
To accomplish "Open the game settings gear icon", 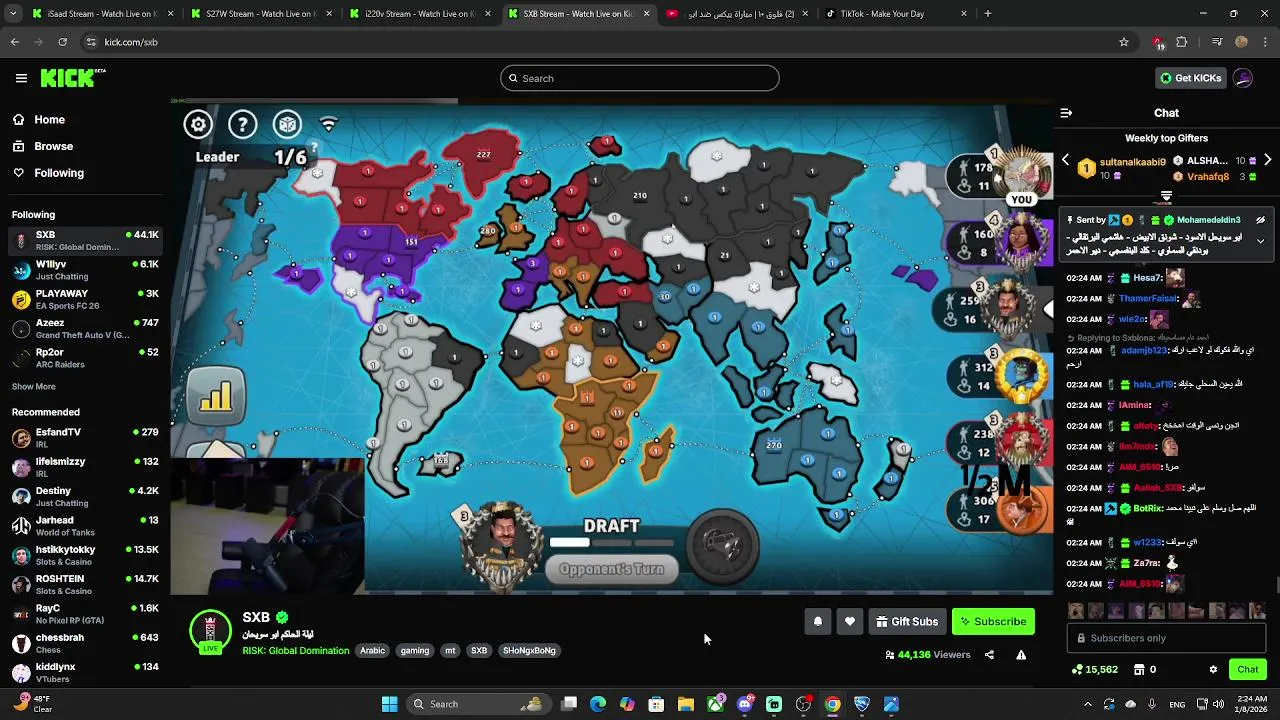I will pyautogui.click(x=198, y=124).
